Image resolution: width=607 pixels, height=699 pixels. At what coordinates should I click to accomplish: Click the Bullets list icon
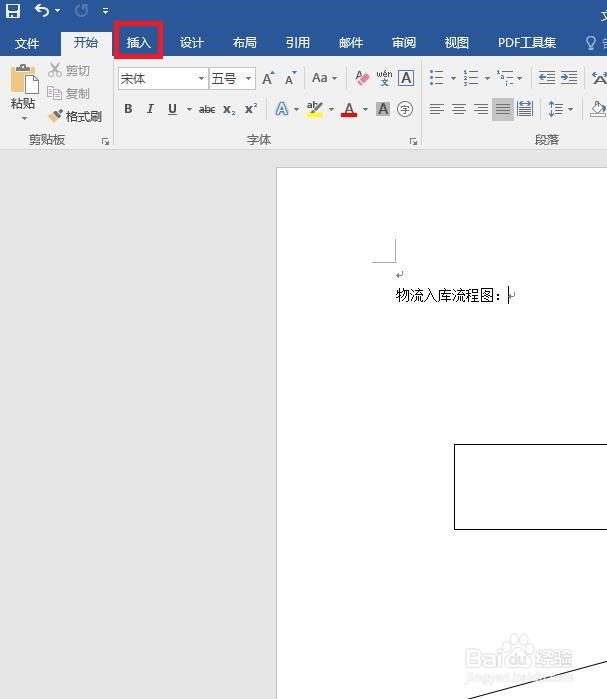point(436,78)
